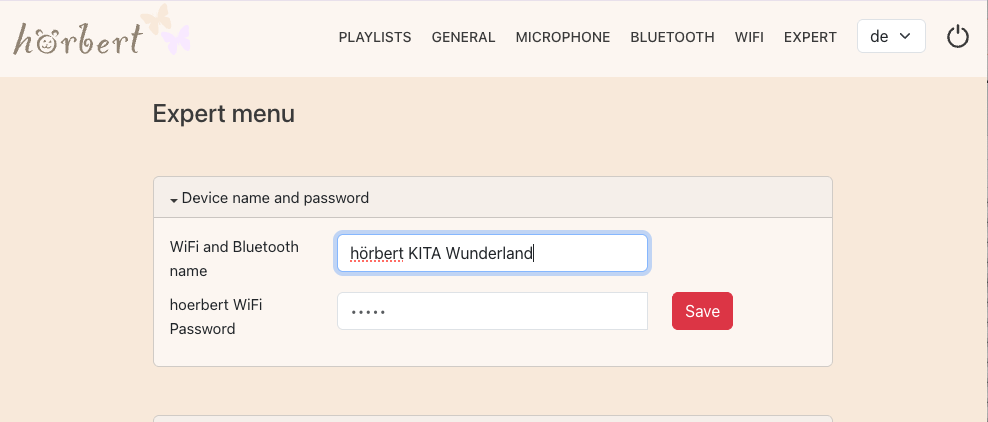Click the red-underlined word hörbert in name field
988x422 pixels.
coord(376,254)
